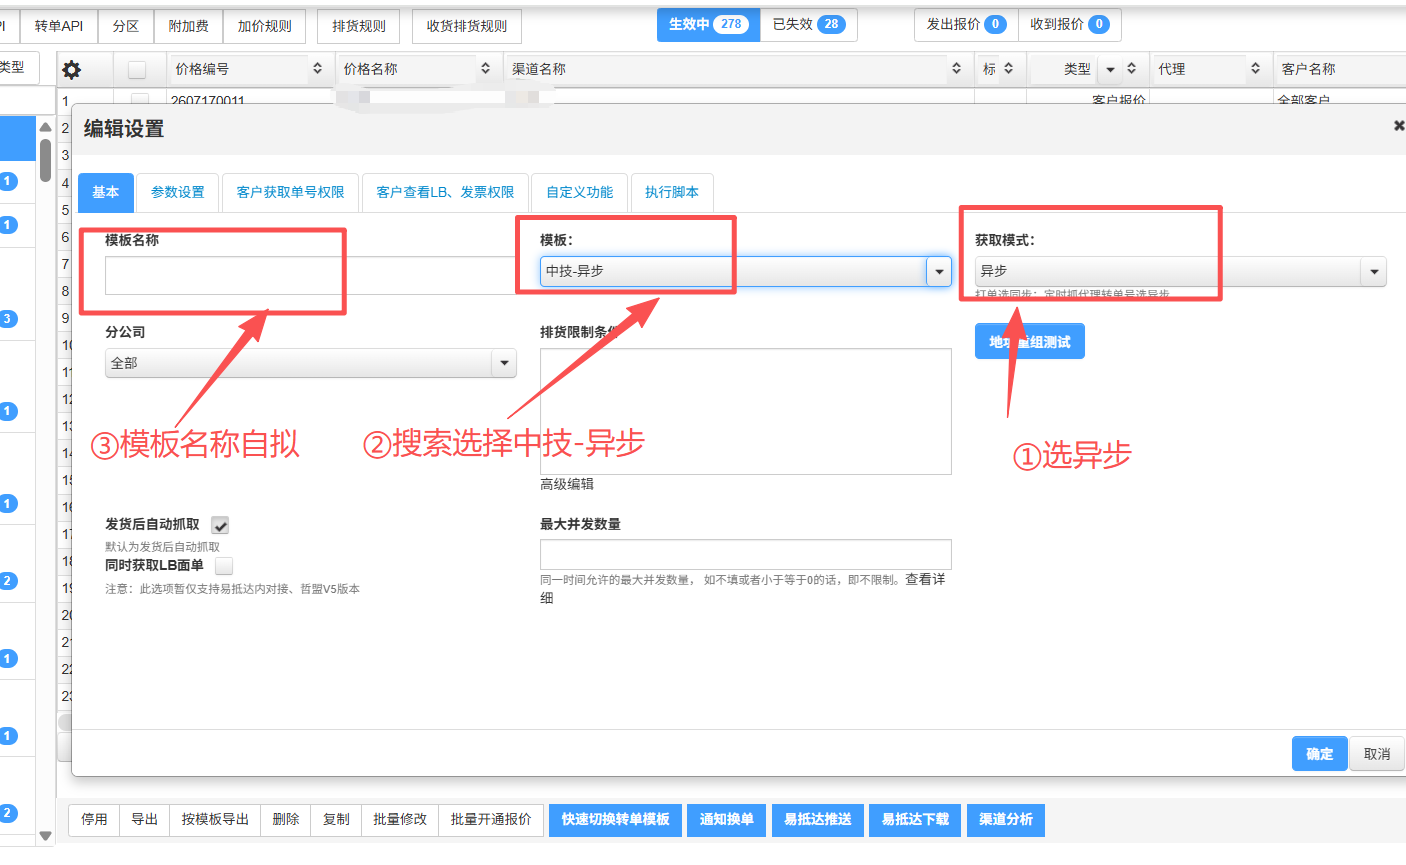Click 渠道分析 button
Screen dimensions: 1406x865
point(1006,820)
